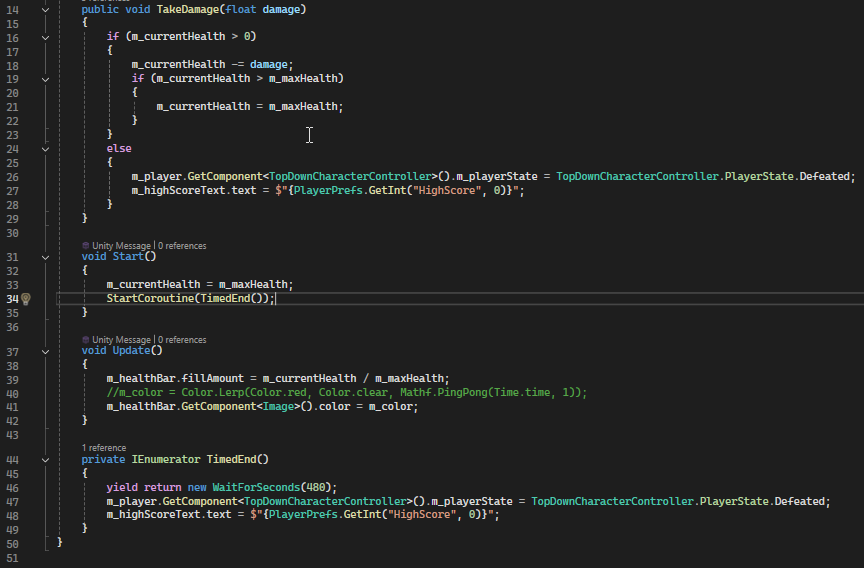Click the commented Color.Lerp line 40

(x=347, y=392)
